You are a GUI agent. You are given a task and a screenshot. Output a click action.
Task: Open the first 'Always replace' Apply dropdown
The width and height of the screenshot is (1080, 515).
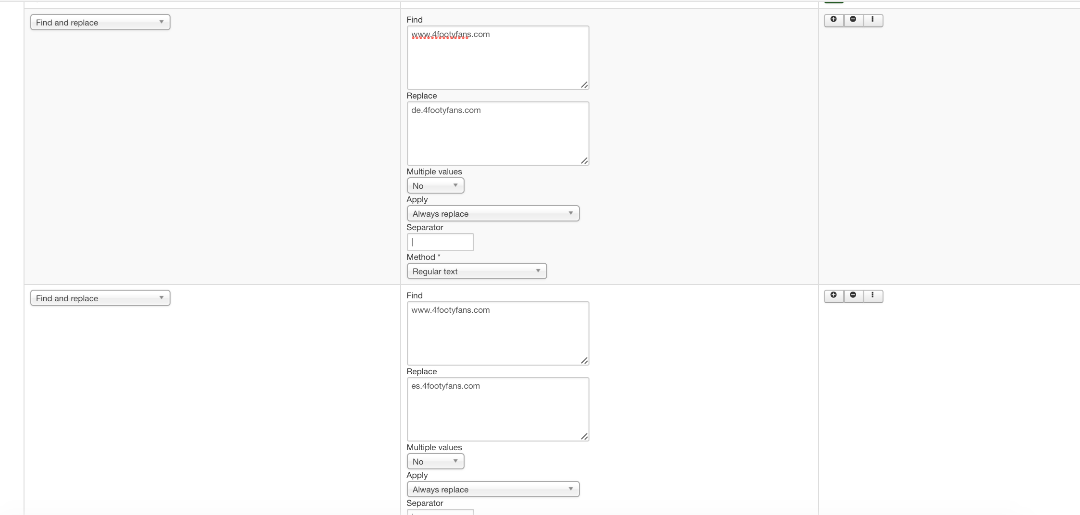[493, 214]
